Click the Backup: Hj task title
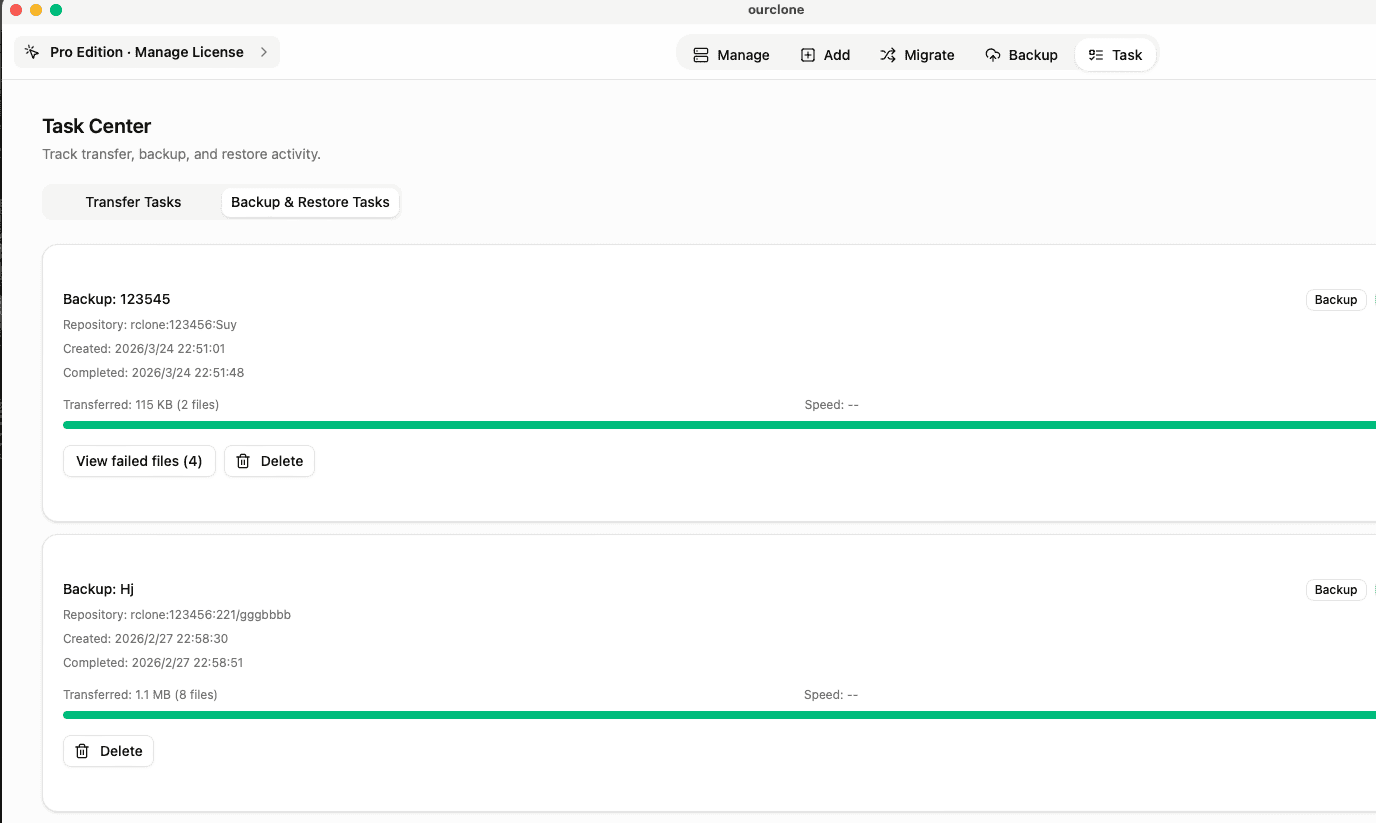 tap(98, 589)
